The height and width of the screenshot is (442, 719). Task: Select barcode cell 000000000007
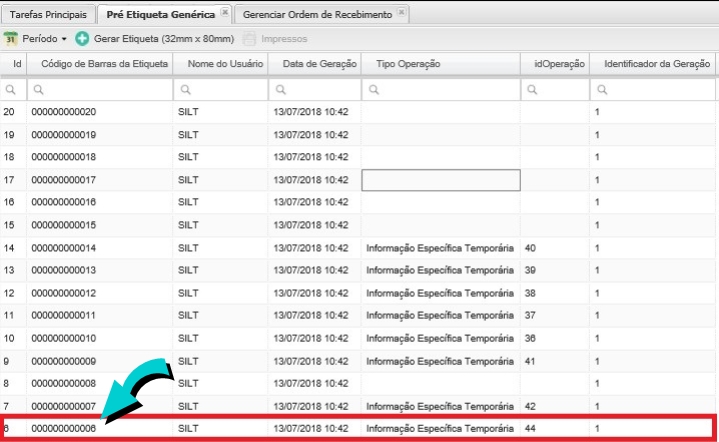pyautogui.click(x=64, y=406)
